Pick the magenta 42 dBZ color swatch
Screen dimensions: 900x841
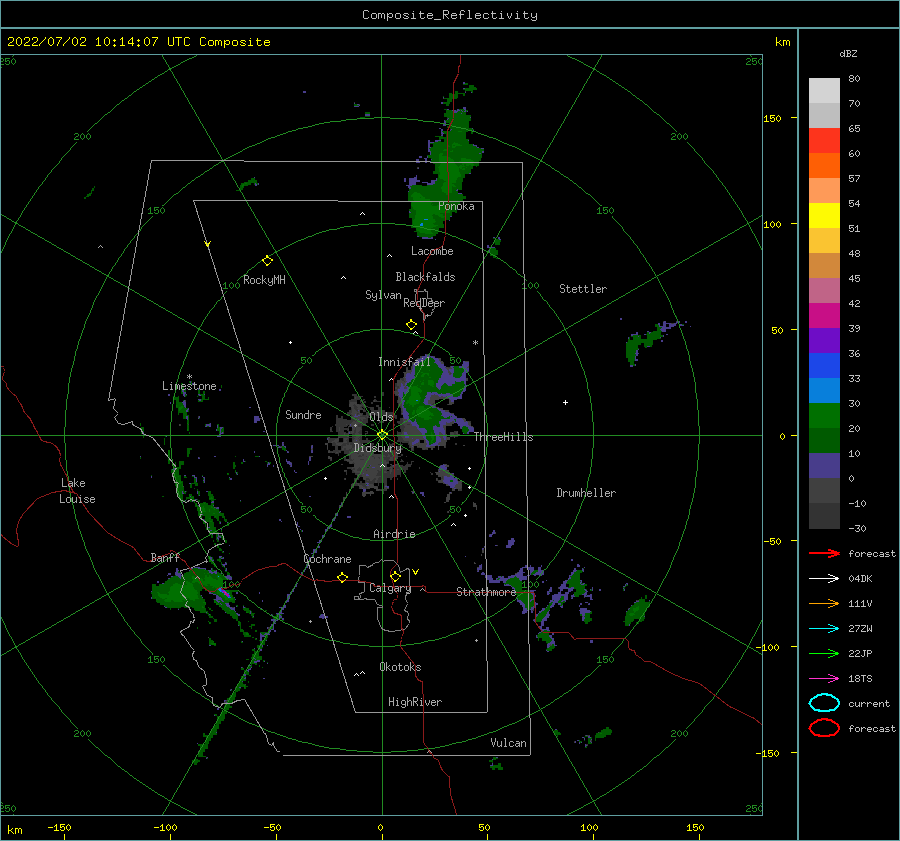coord(824,315)
